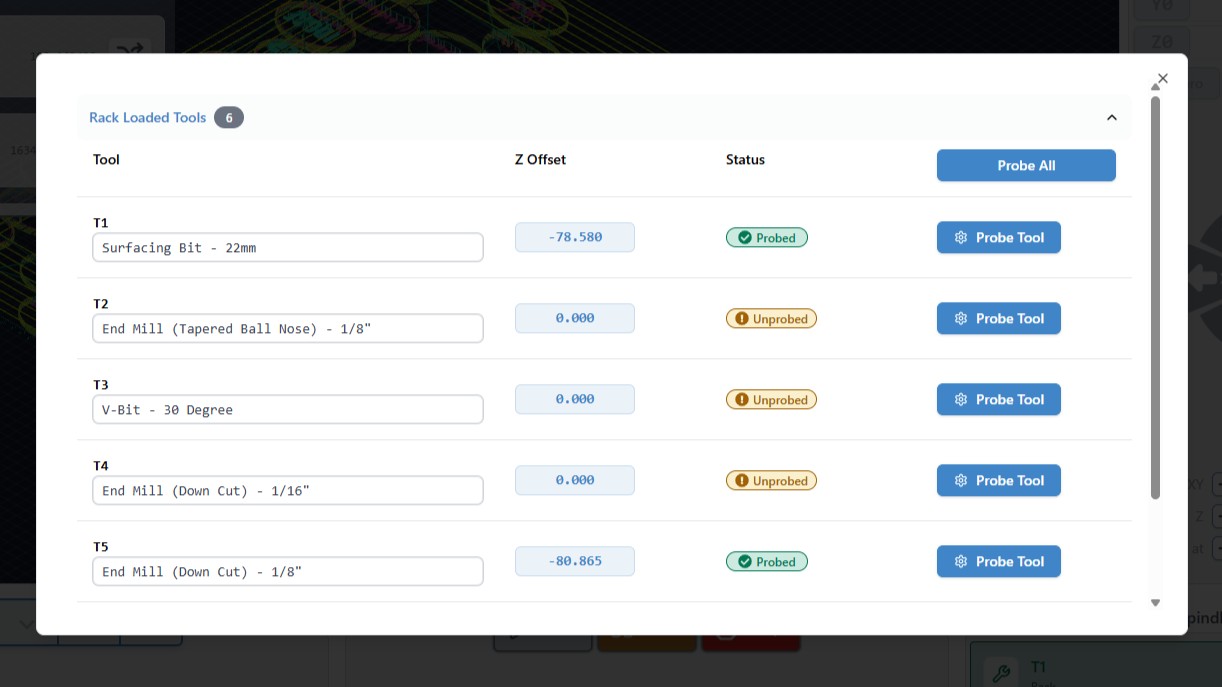
Task: Edit the T1 tool name field
Action: [287, 248]
